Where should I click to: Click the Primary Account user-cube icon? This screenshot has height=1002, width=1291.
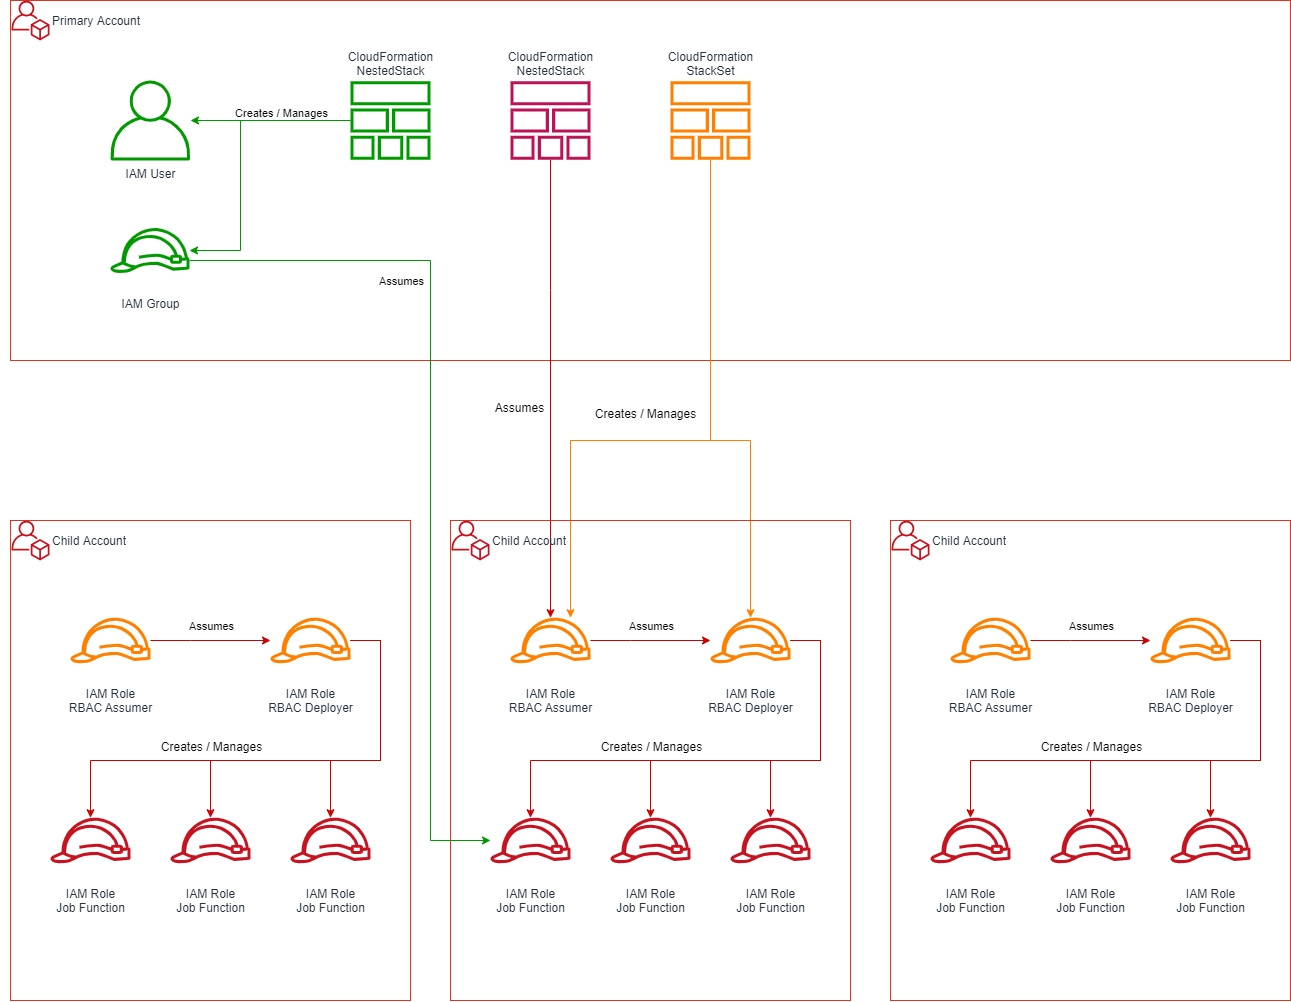click(x=30, y=20)
